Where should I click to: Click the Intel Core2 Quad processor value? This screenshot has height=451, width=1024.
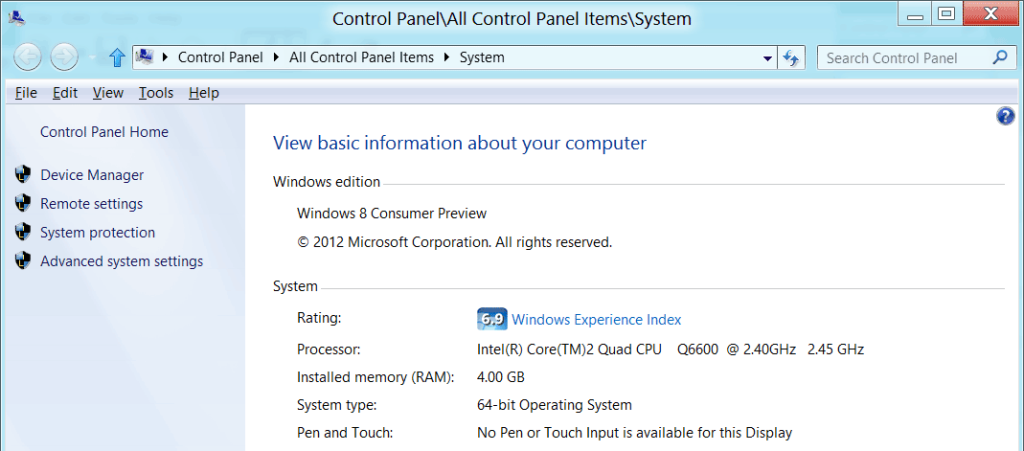671,350
